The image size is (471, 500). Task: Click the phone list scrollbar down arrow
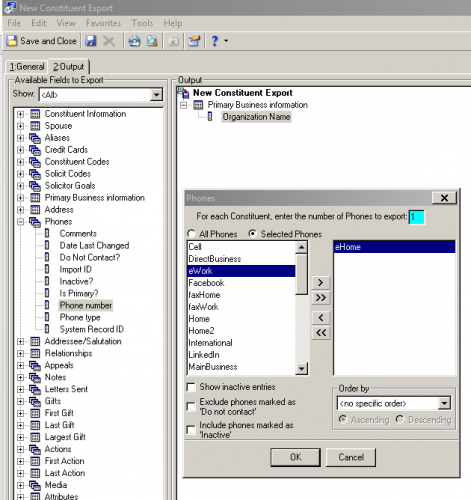[301, 369]
